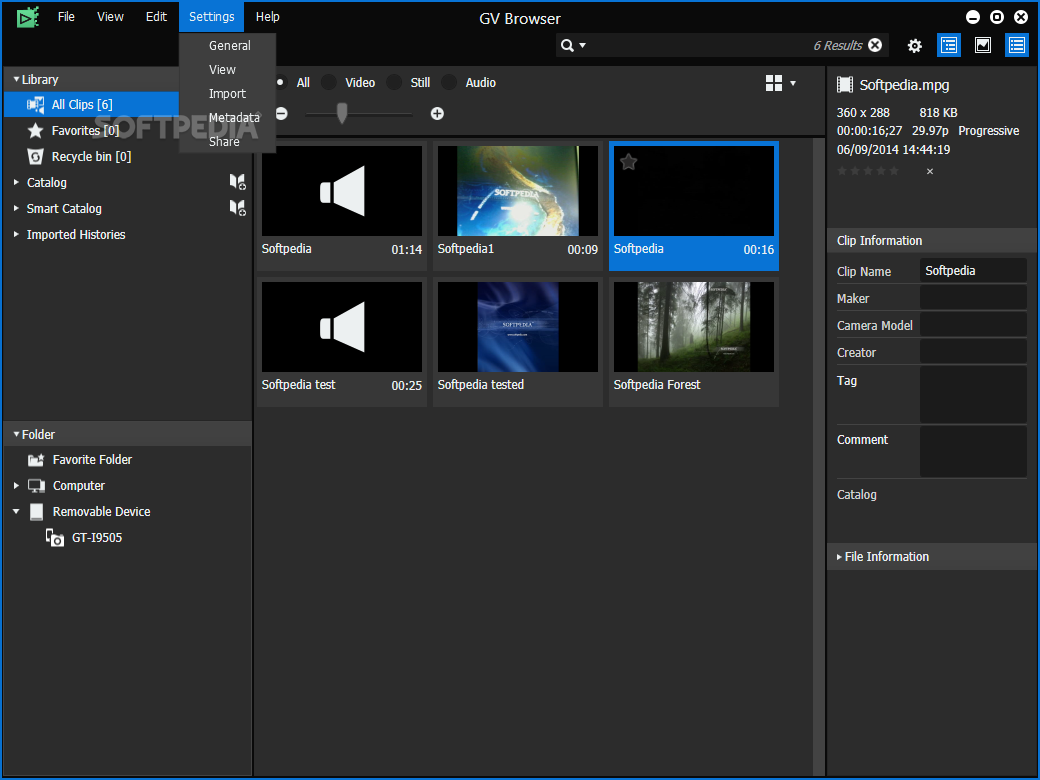Viewport: 1040px width, 780px height.
Task: Expand the Computer tree node
Action: pos(16,486)
